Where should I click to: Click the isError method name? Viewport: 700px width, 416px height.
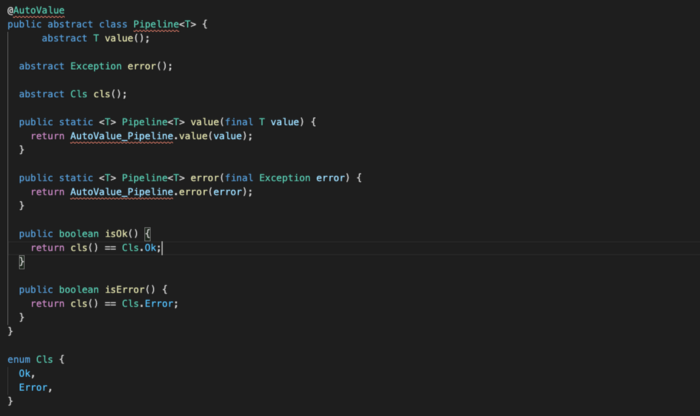pos(128,289)
